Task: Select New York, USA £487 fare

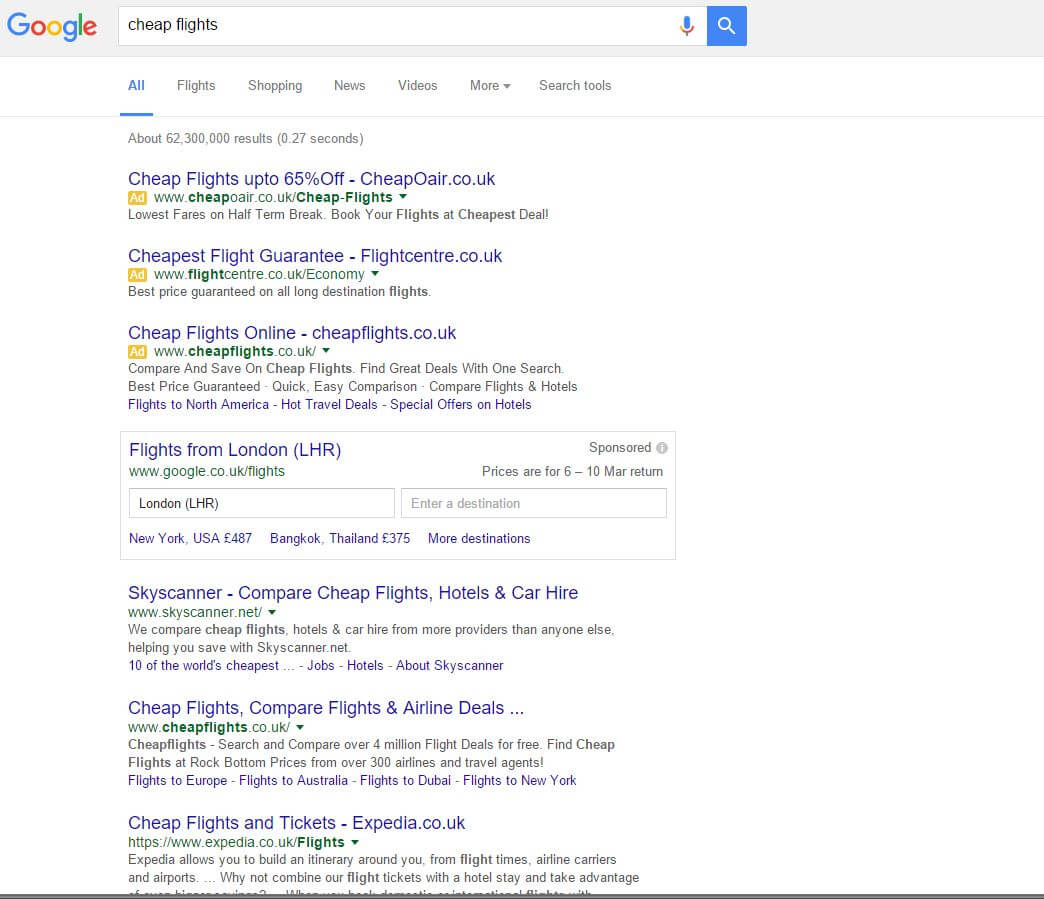Action: [190, 538]
